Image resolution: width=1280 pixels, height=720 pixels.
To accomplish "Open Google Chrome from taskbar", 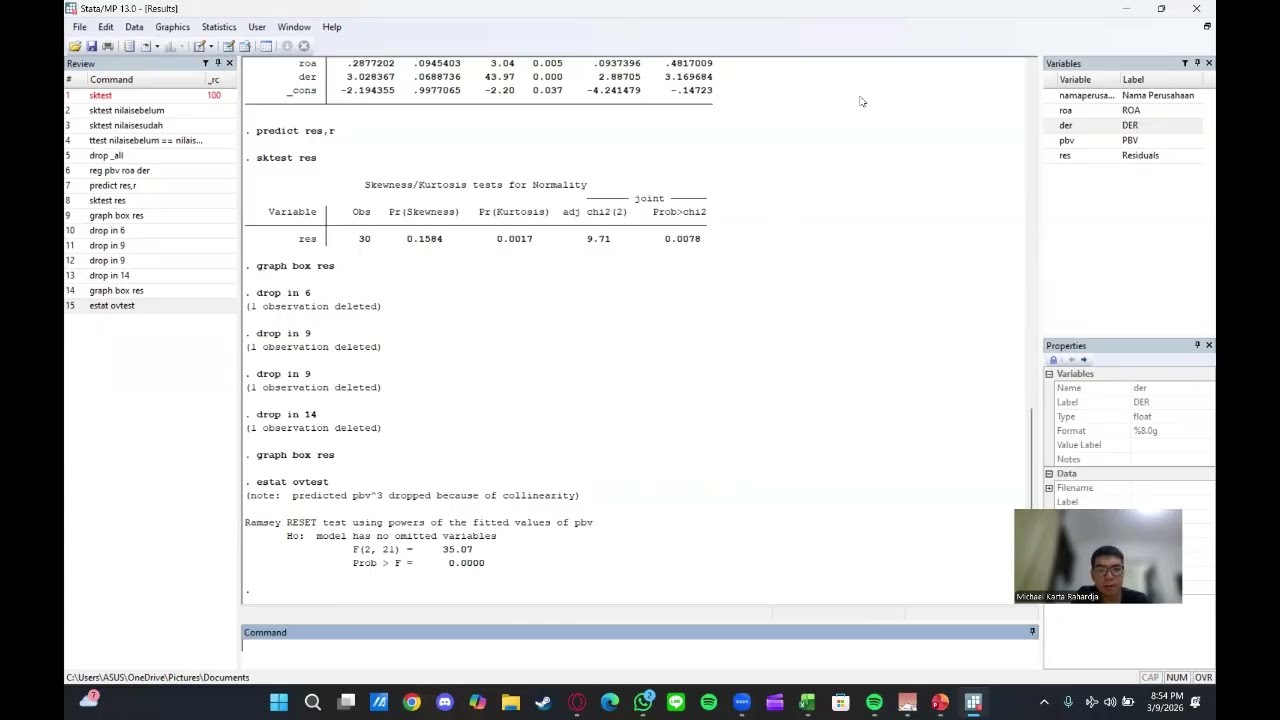I will (411, 702).
